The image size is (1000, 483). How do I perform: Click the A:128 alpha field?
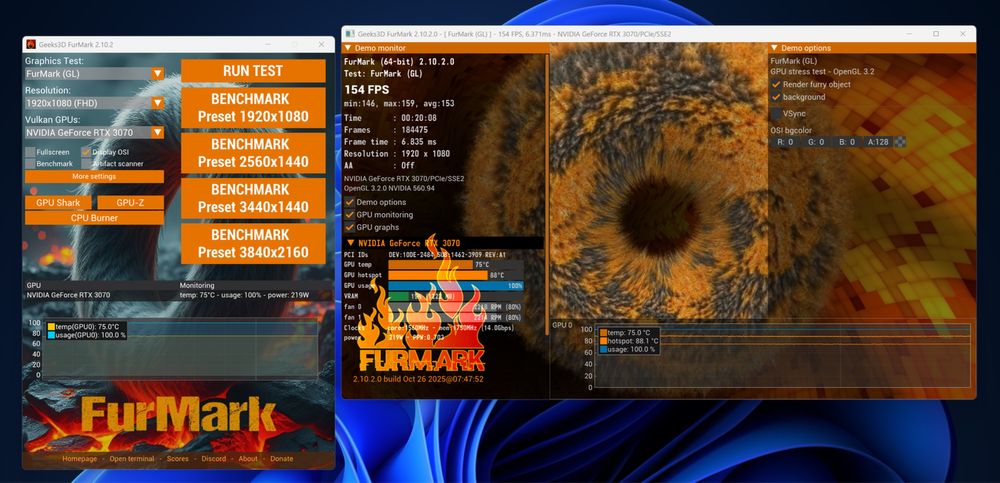click(x=878, y=142)
